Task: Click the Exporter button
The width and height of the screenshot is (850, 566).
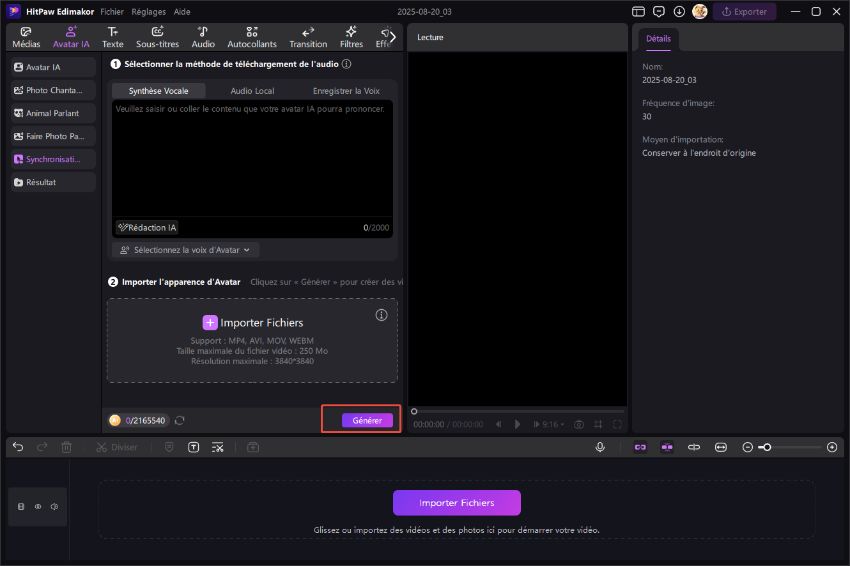Action: click(744, 11)
